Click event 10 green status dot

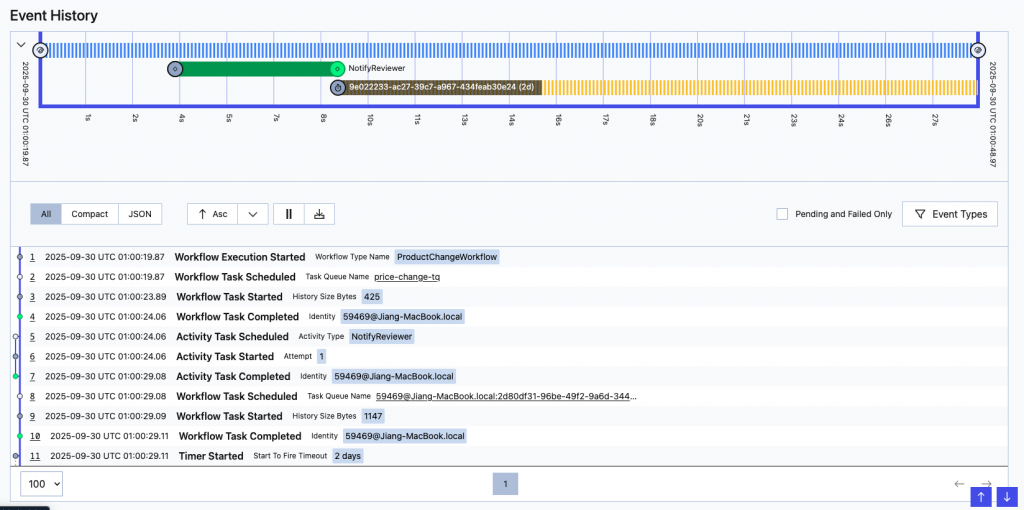tap(20, 436)
